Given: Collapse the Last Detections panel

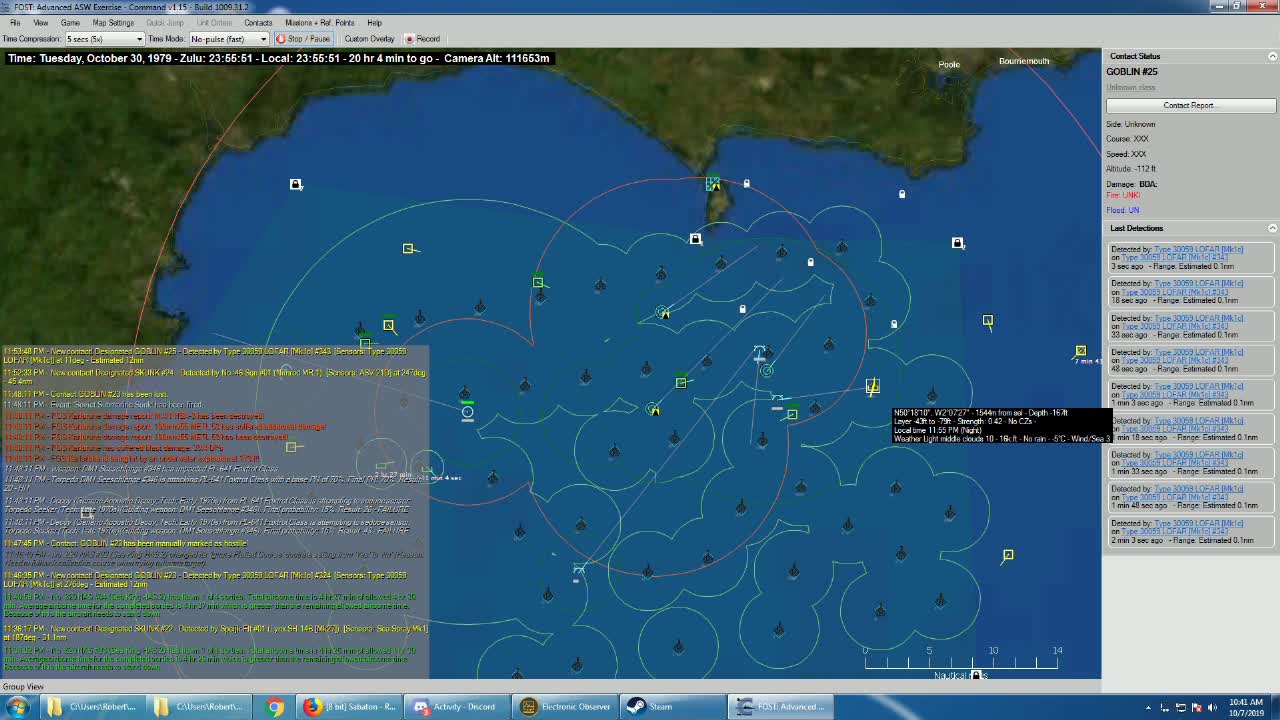Looking at the screenshot, I should point(1272,228).
